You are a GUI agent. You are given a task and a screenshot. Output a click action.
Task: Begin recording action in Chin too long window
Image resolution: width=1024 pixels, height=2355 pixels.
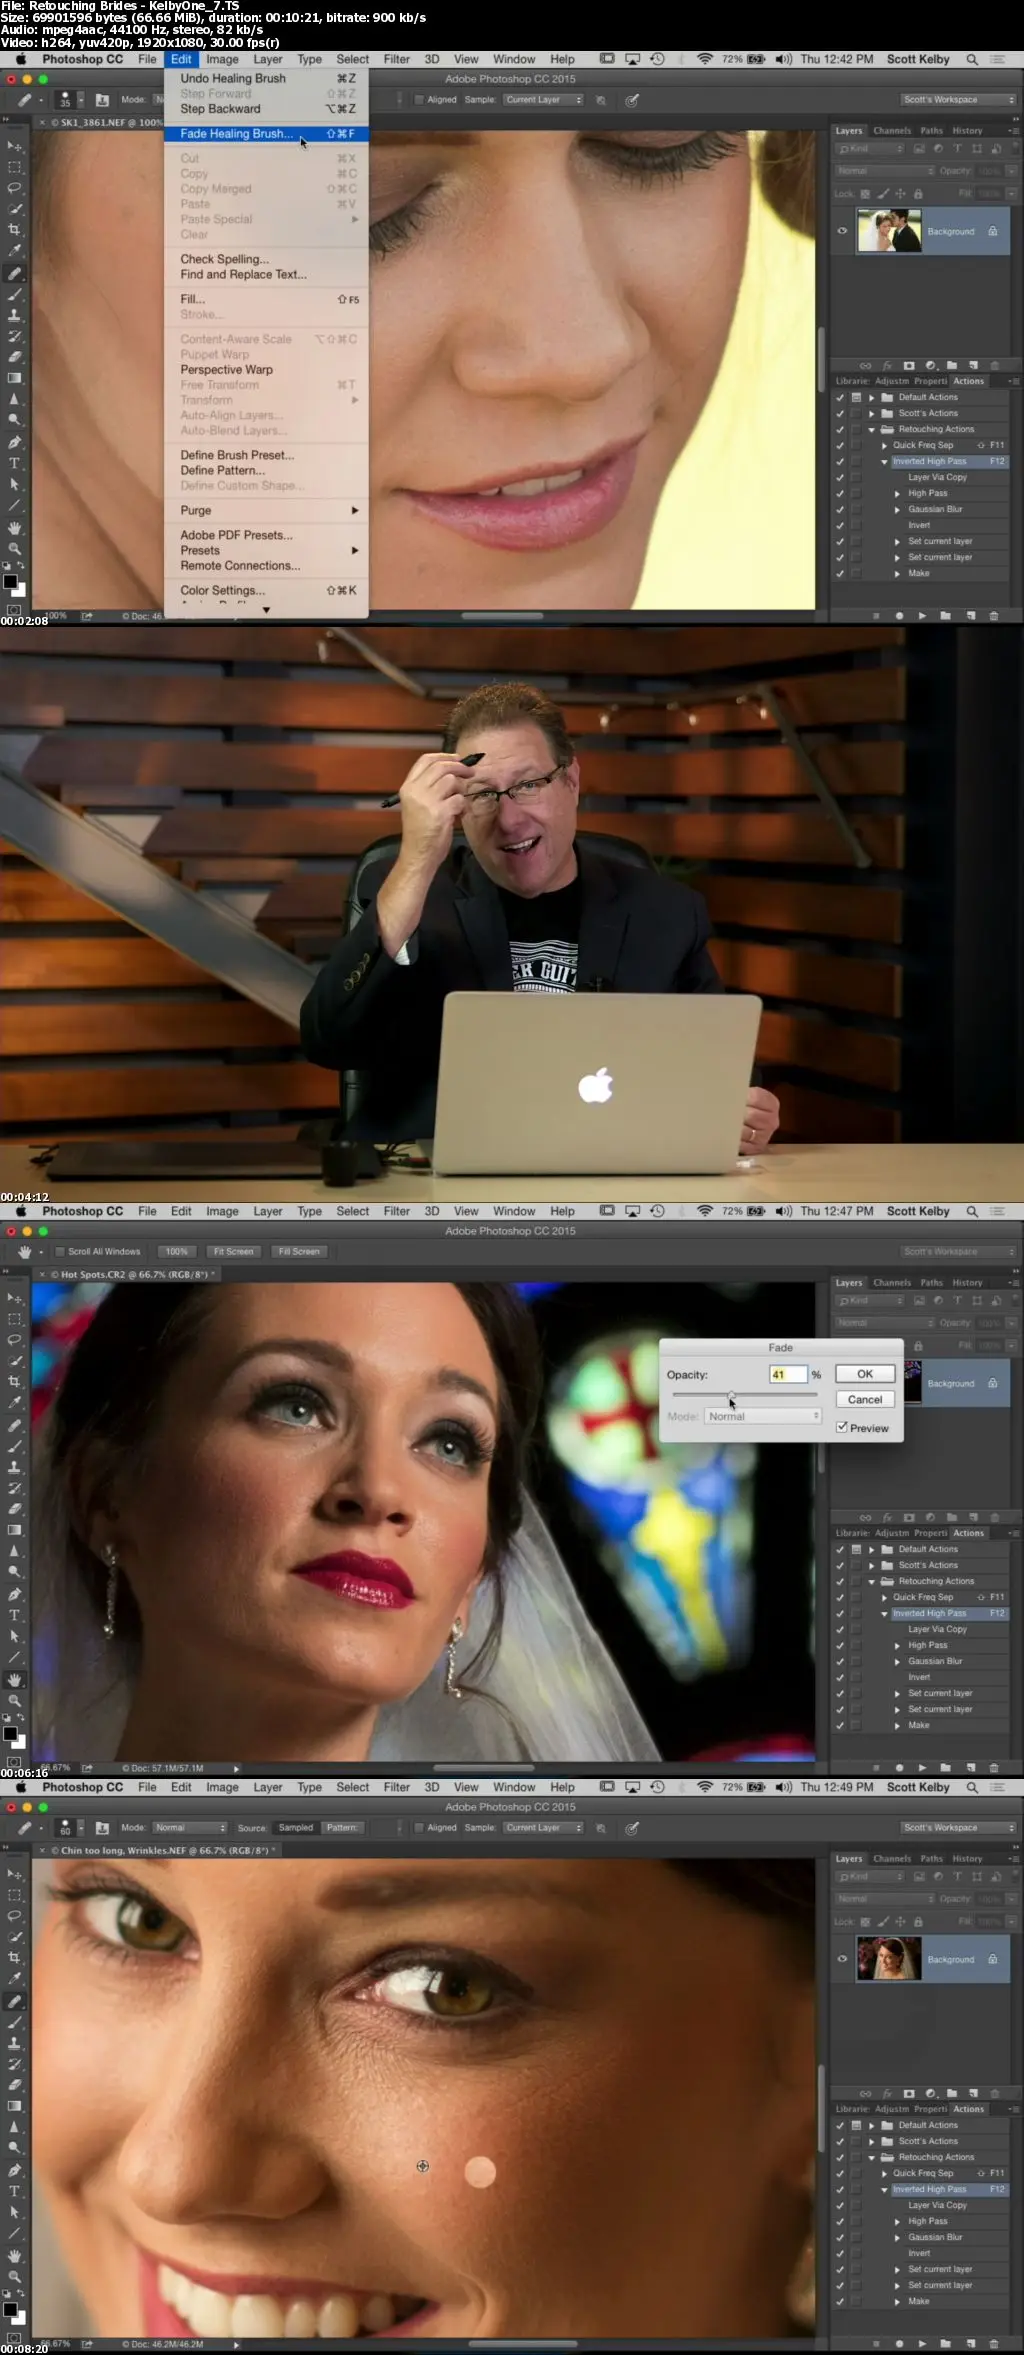tap(899, 2344)
